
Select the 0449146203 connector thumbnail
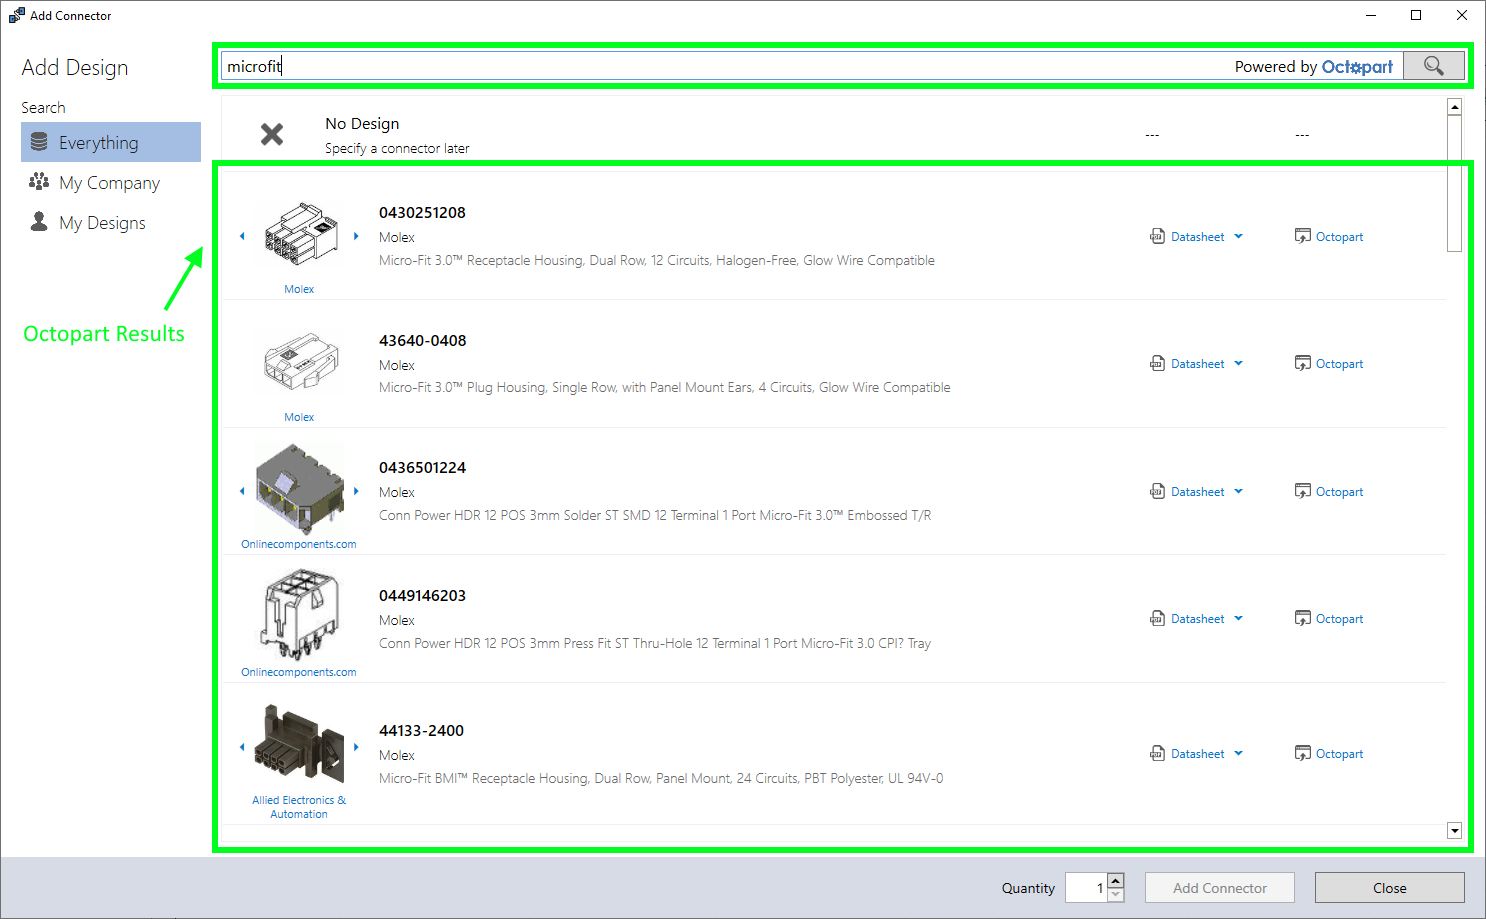[300, 614]
